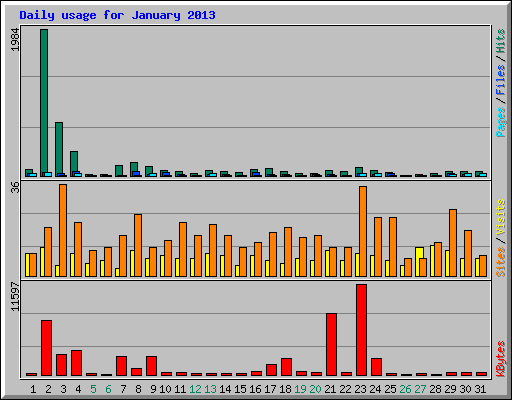Click day label 14 on the x-axis
Image resolution: width=512 pixels, height=400 pixels.
tap(225, 389)
